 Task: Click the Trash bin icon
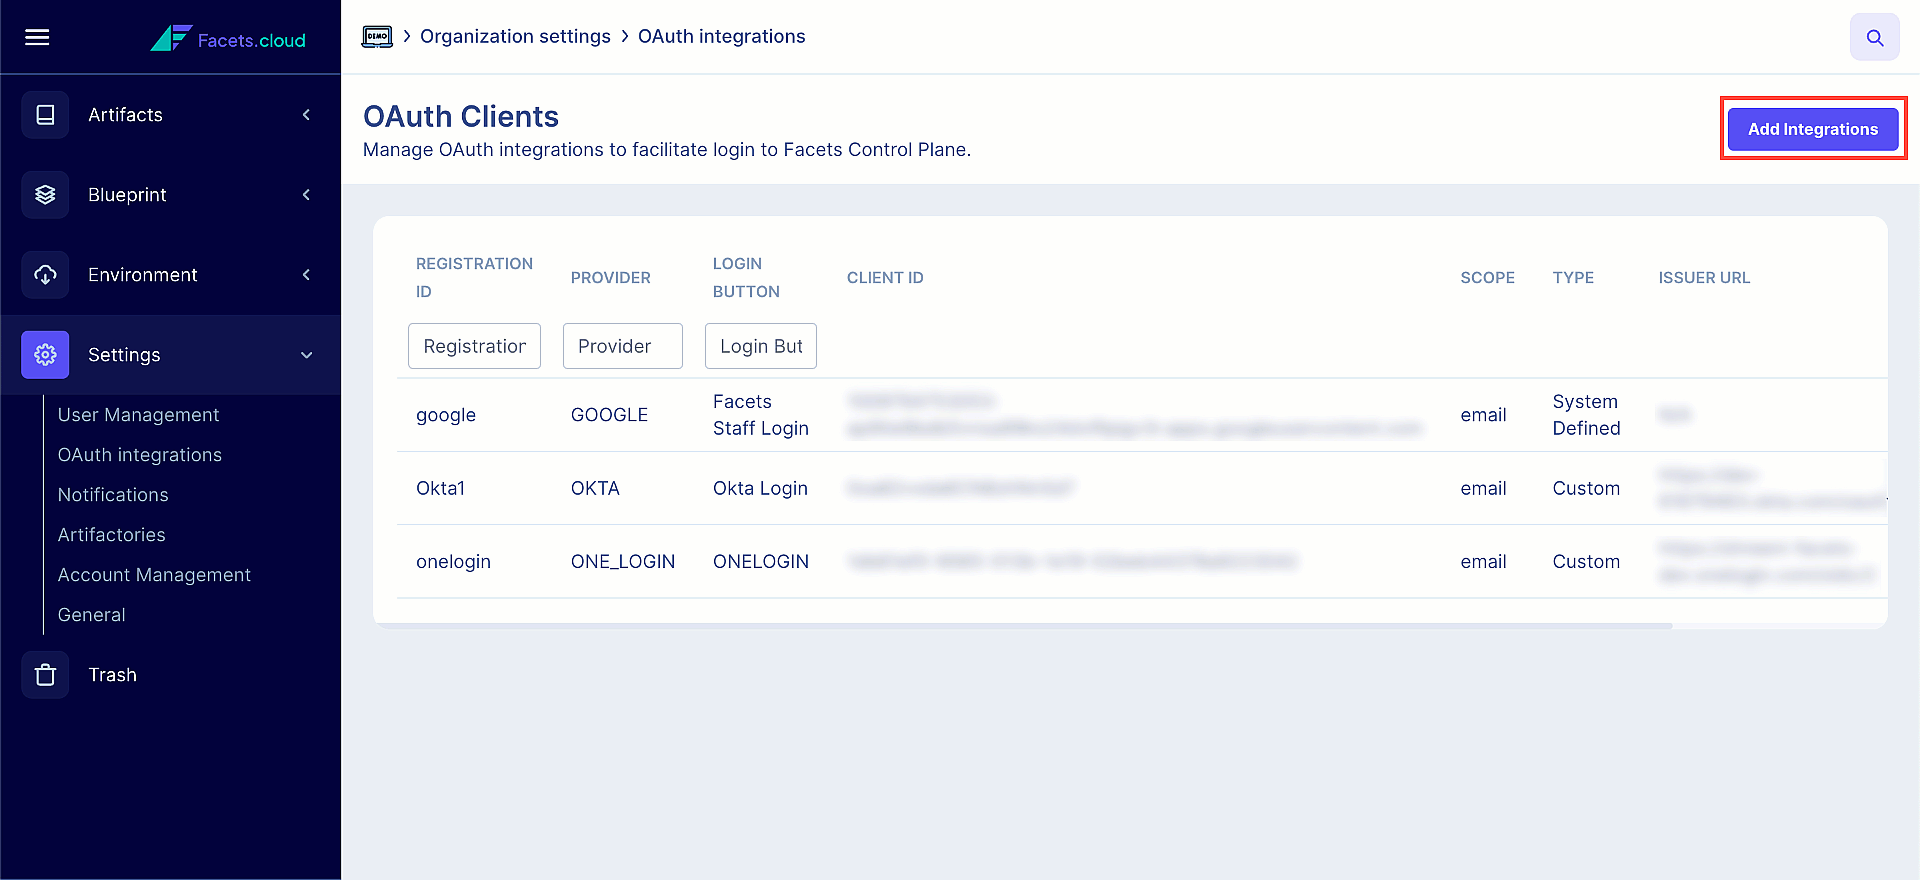(45, 675)
